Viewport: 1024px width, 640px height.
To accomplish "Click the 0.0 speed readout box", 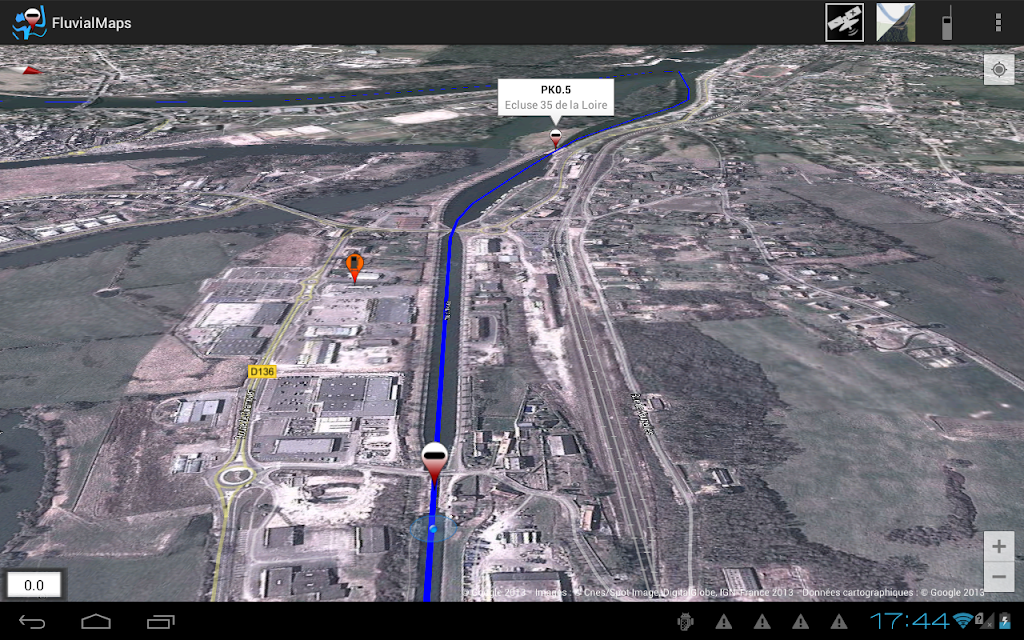I will [x=34, y=584].
